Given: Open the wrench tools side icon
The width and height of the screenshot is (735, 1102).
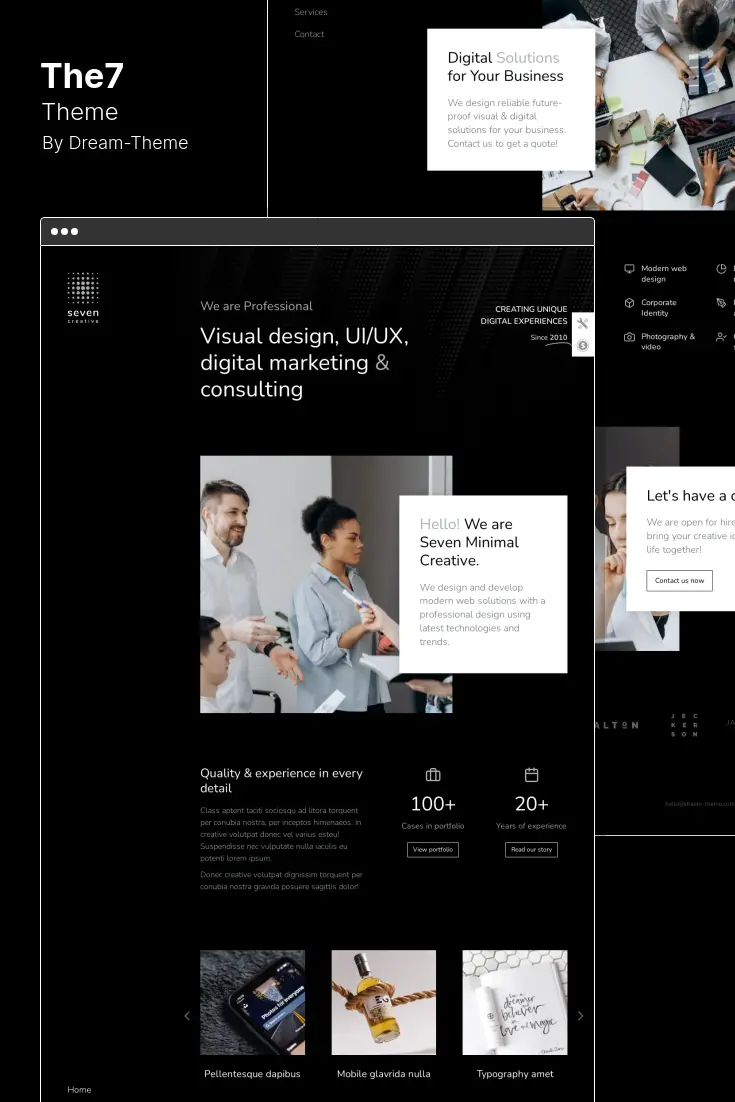Looking at the screenshot, I should click(x=583, y=323).
